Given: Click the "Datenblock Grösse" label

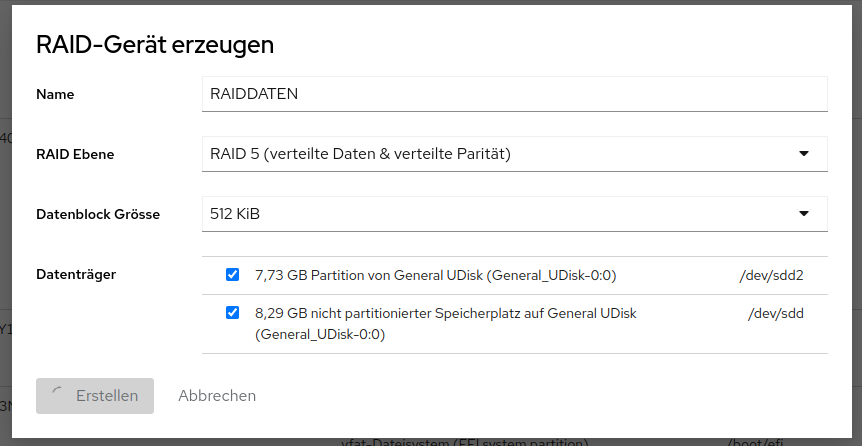Looking at the screenshot, I should point(98,214).
